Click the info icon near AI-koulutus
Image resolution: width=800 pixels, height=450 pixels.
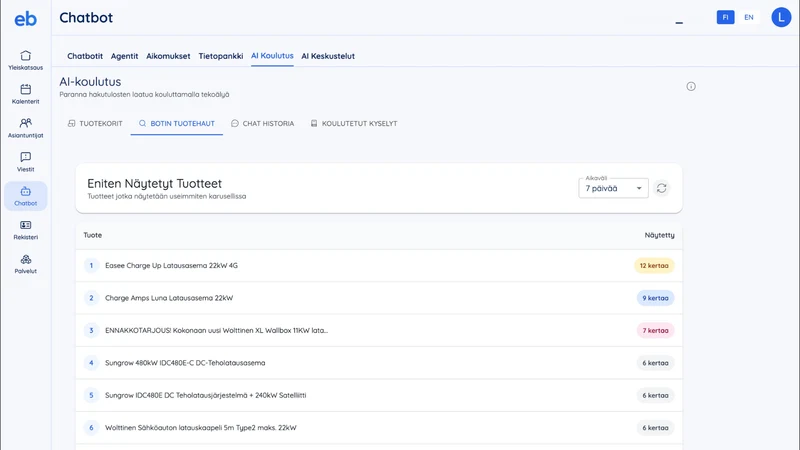(x=691, y=86)
